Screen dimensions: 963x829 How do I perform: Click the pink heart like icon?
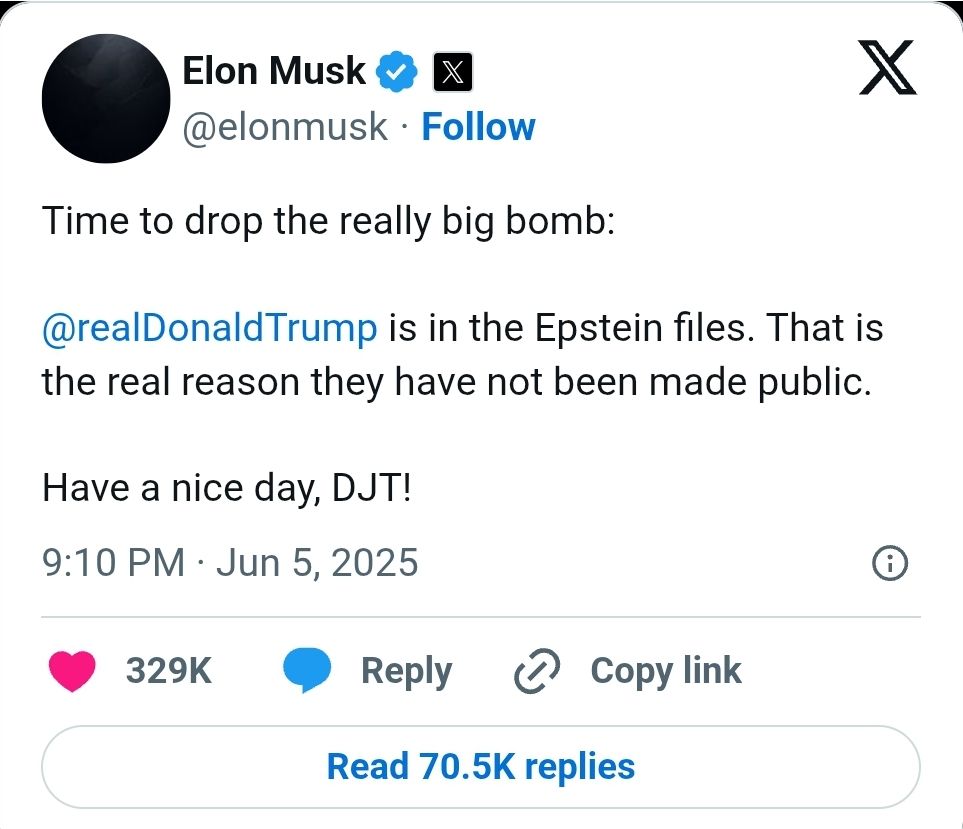click(72, 671)
